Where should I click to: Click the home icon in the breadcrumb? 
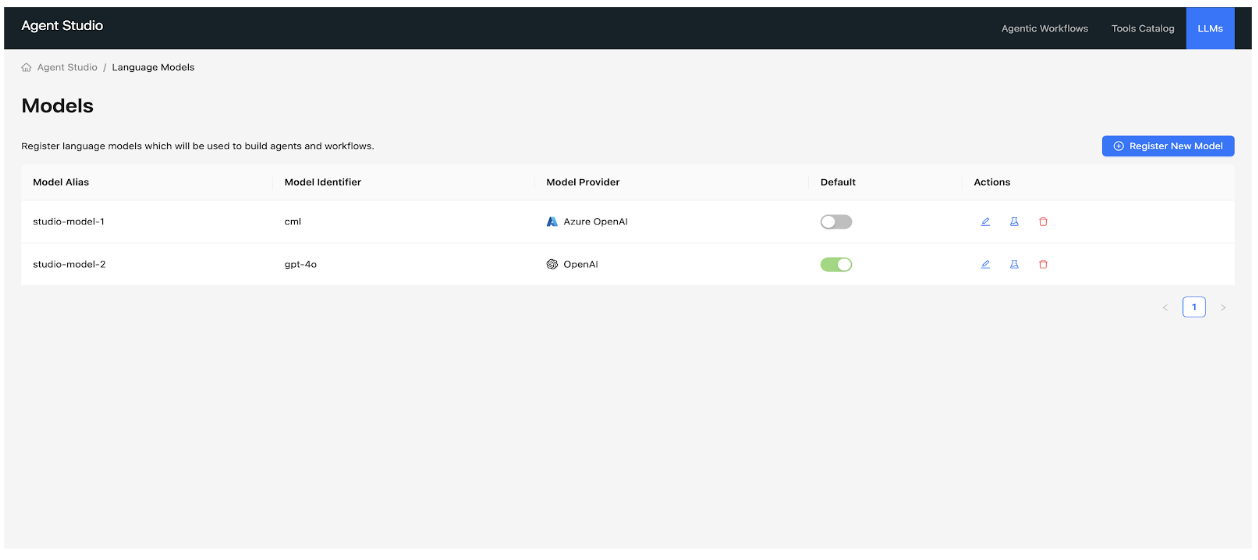tap(26, 68)
